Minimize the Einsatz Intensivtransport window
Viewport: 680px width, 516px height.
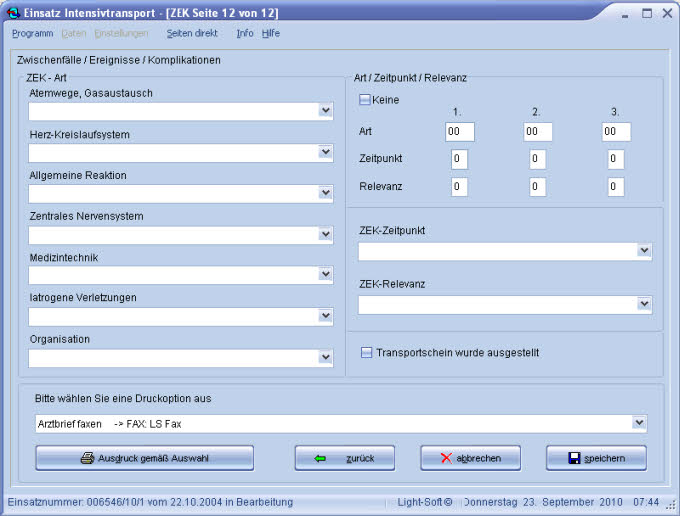625,14
